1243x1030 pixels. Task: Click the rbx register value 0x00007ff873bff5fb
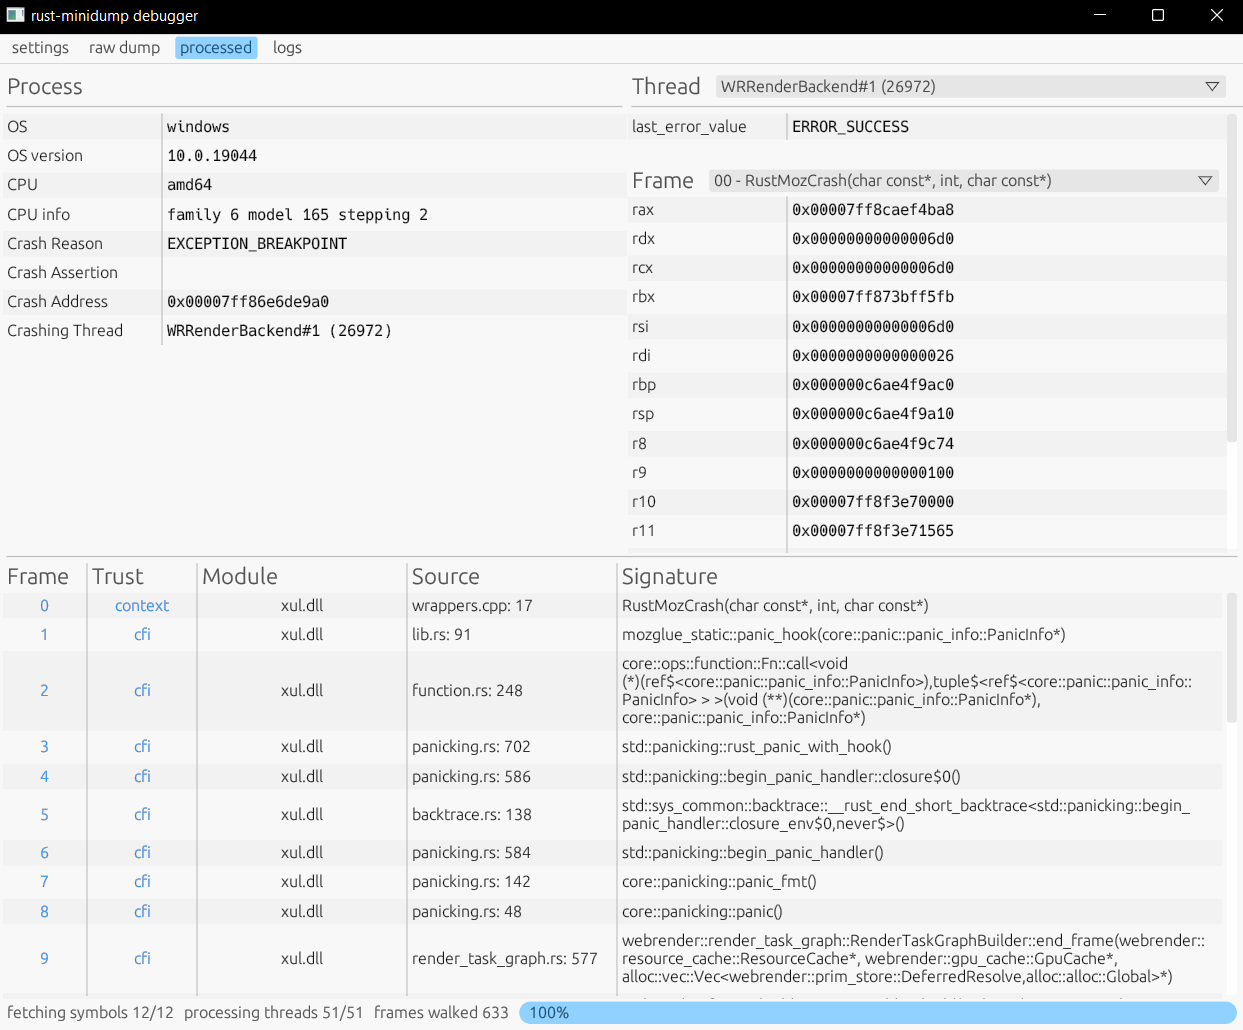873,297
